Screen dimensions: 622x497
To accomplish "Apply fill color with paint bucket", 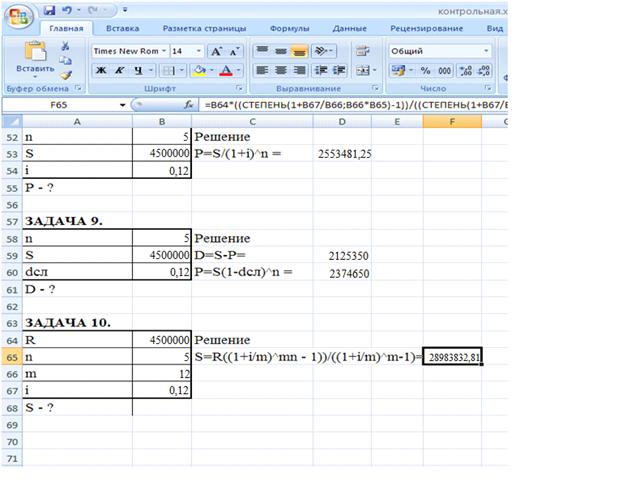I will click(199, 71).
